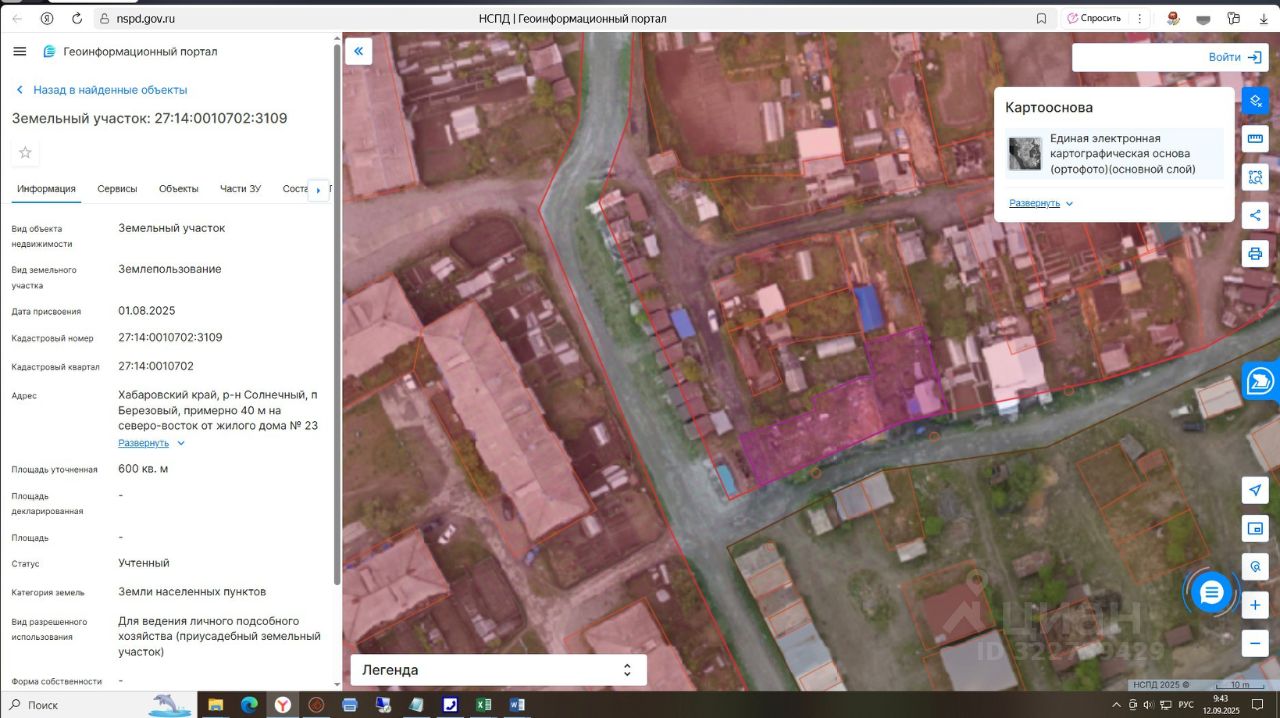The image size is (1280, 718).
Task: Open Microsoft Edge from taskbar
Action: tap(249, 705)
